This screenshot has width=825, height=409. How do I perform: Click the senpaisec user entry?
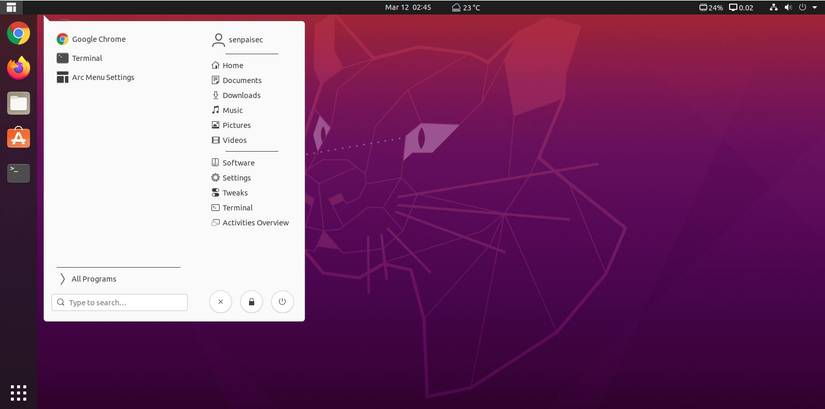[237, 40]
